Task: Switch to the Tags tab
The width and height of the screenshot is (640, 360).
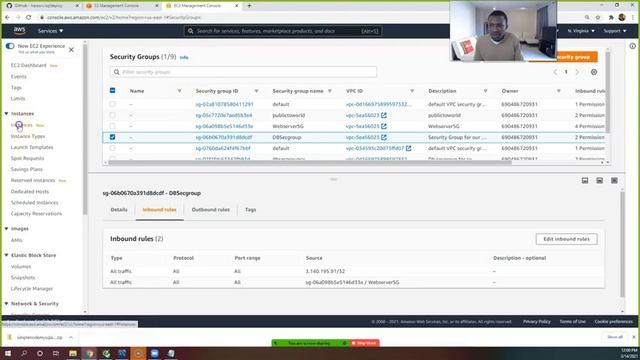Action: [x=251, y=210]
